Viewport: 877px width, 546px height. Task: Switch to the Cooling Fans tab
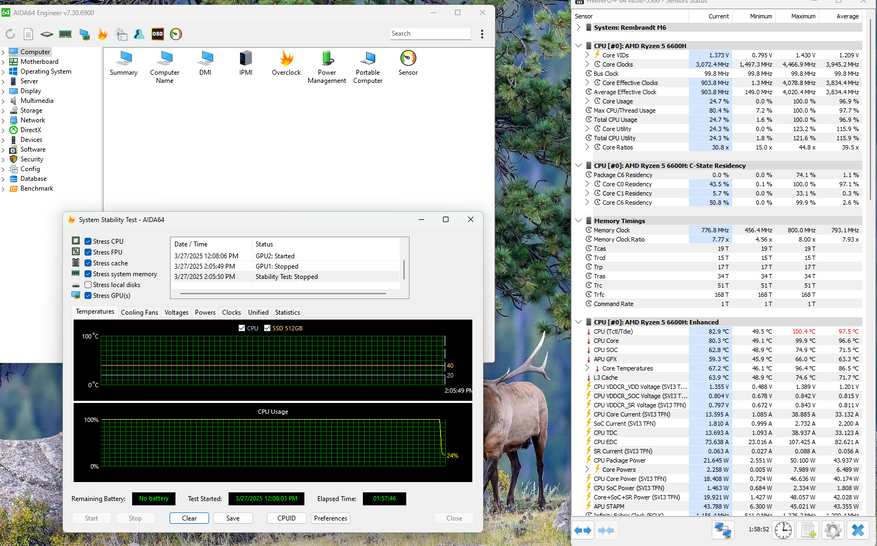(x=139, y=312)
